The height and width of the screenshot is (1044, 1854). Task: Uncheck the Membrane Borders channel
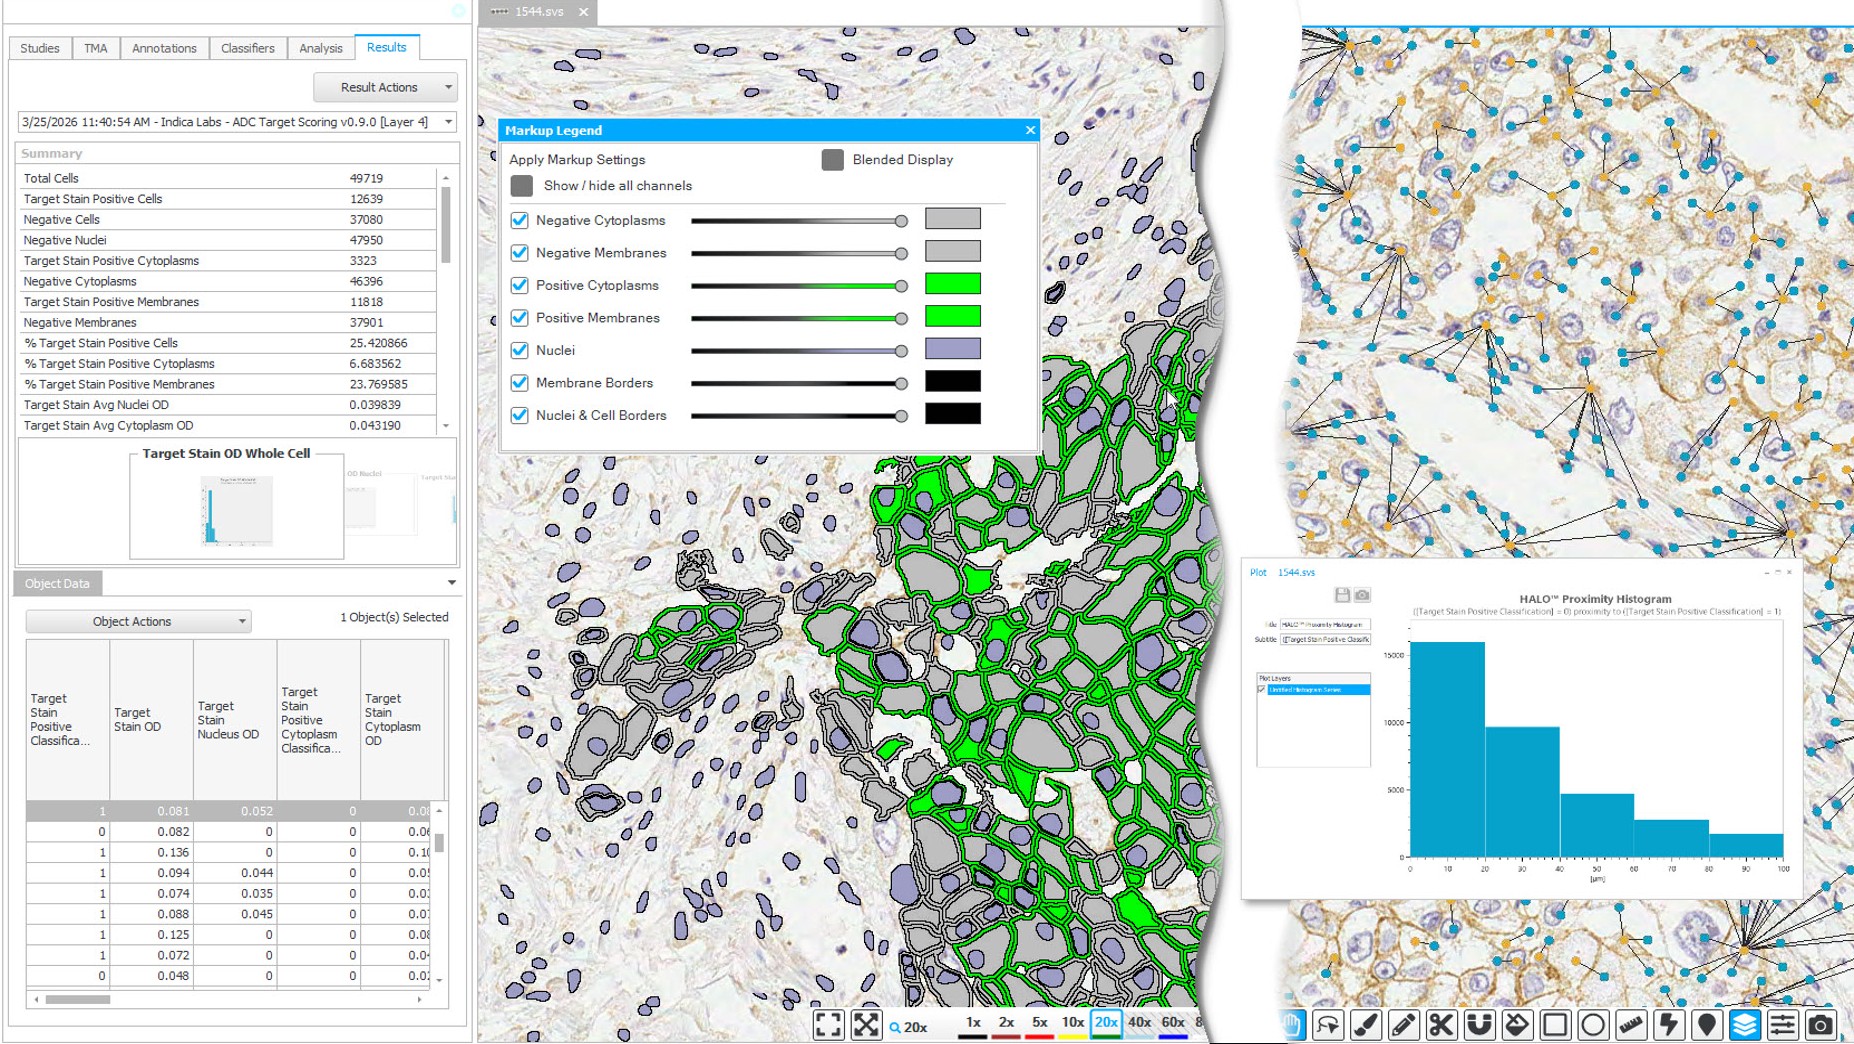519,383
